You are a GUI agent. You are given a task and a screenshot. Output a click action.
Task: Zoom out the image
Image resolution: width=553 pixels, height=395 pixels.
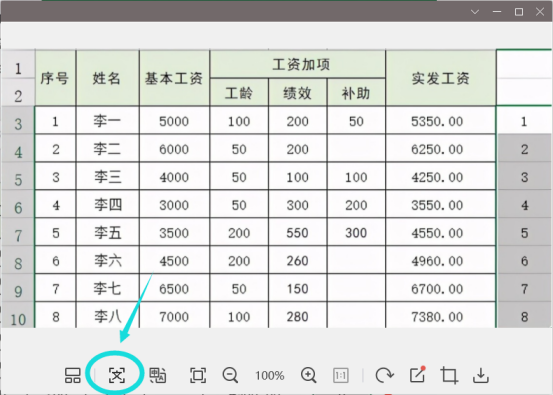[230, 375]
